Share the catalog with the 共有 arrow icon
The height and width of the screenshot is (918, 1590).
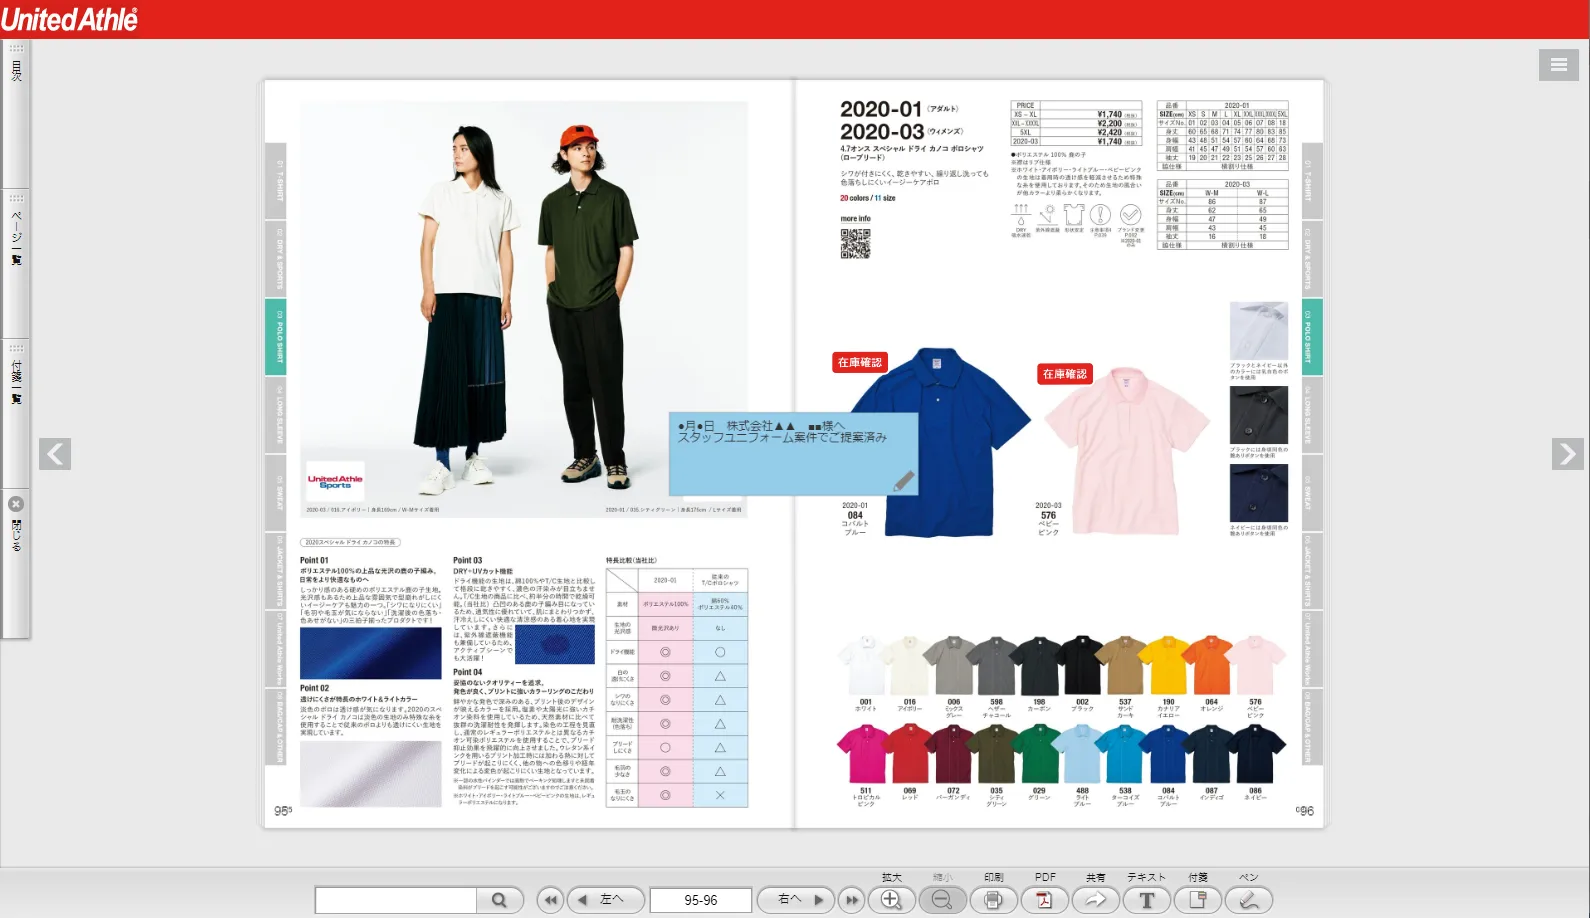pyautogui.click(x=1096, y=900)
